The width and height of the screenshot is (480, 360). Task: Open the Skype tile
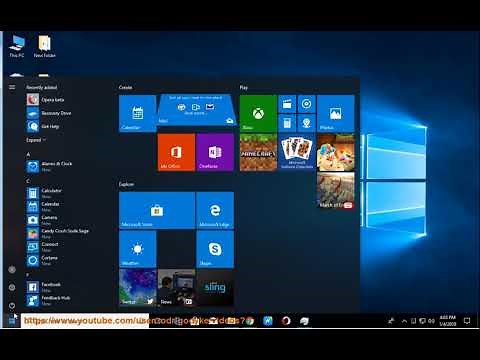pyautogui.click(x=215, y=249)
